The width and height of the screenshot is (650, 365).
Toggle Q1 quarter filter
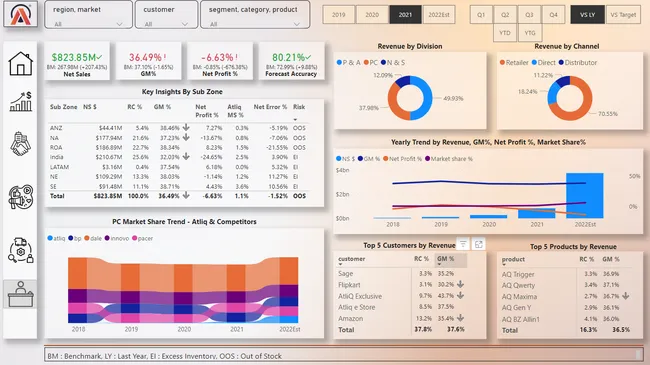[481, 15]
